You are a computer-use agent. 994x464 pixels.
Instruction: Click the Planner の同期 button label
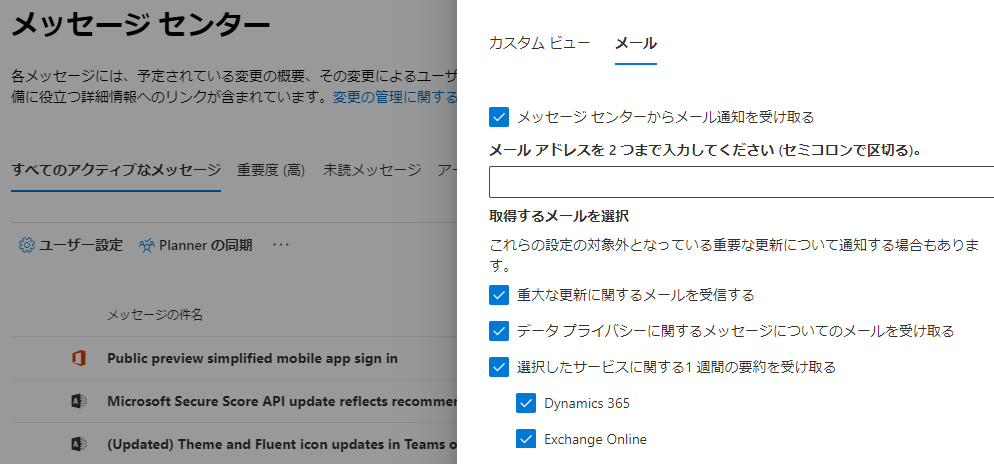(205, 245)
